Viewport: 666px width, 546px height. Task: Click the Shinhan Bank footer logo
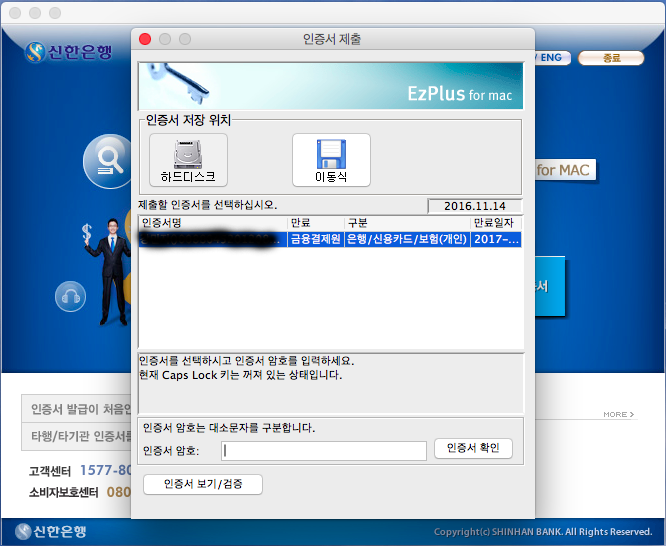coord(51,531)
